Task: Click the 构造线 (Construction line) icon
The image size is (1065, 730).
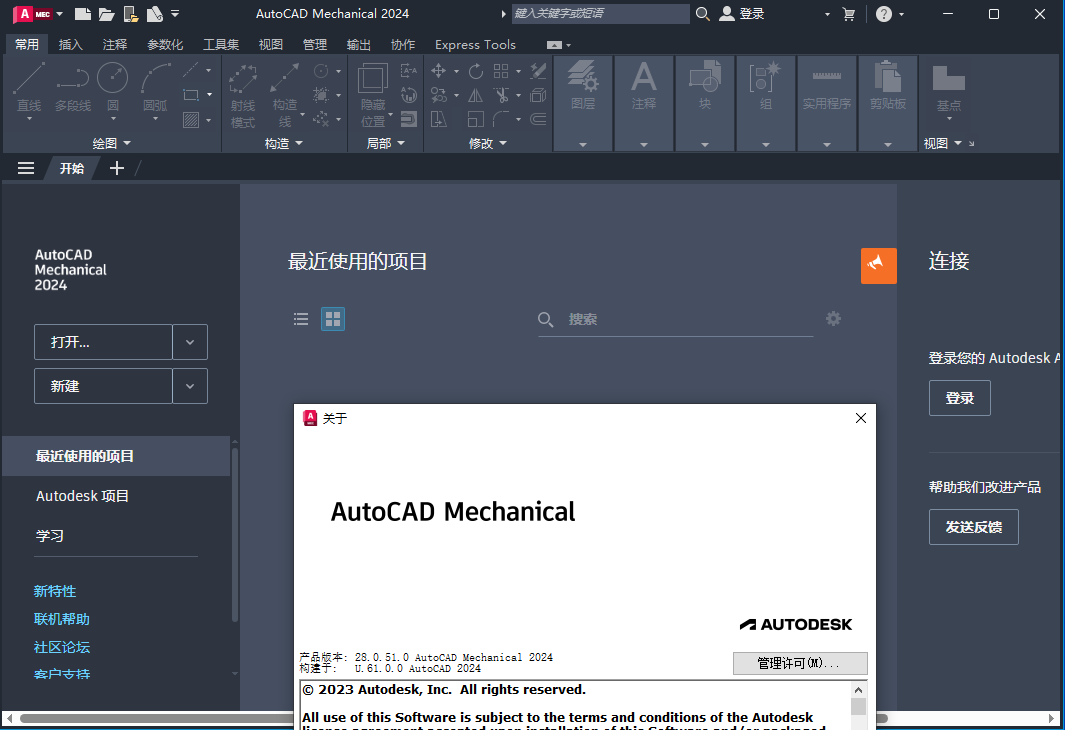Action: click(x=285, y=94)
